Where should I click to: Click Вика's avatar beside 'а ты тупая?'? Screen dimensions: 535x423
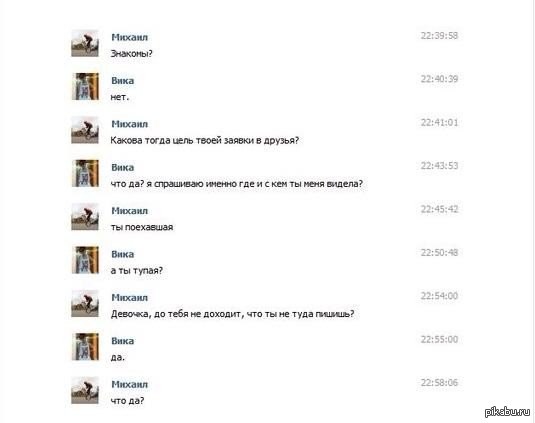(85, 260)
